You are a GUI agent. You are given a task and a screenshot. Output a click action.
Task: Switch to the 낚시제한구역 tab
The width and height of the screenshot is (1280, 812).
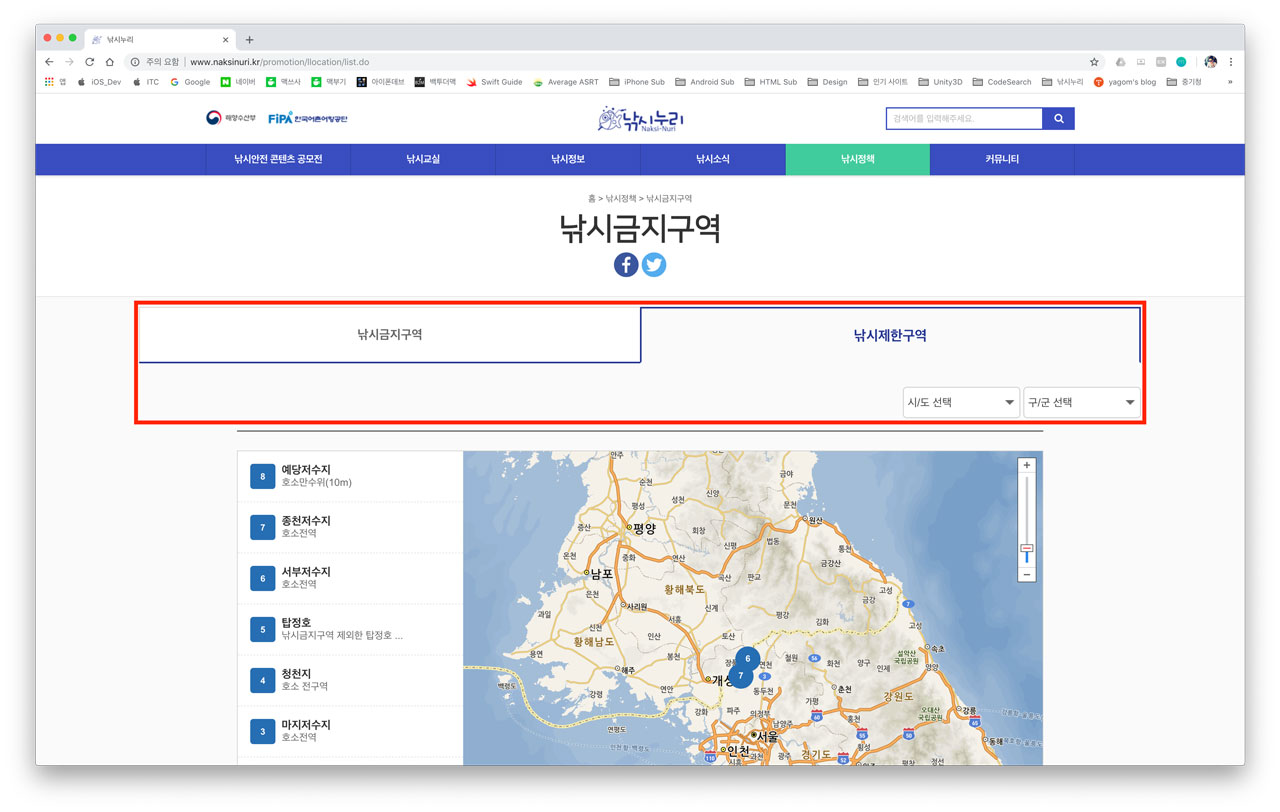coord(890,334)
